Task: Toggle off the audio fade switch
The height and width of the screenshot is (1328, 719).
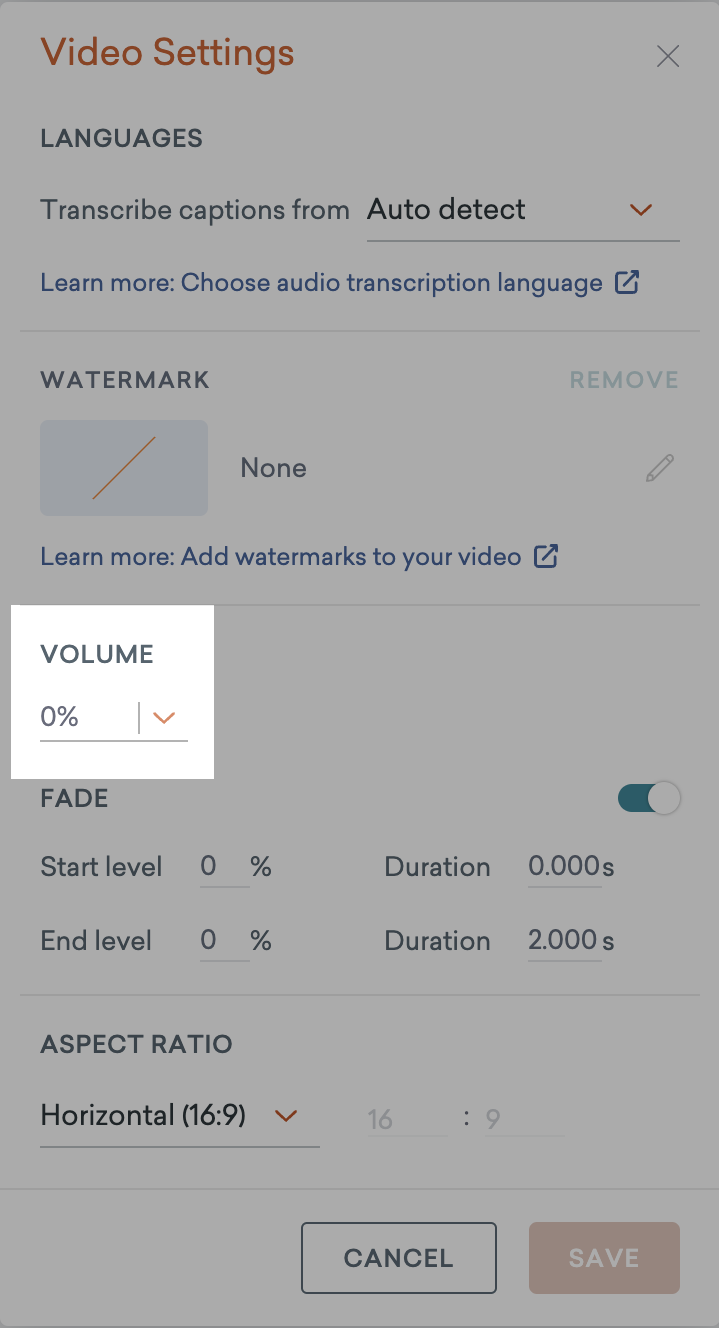Action: [x=649, y=798]
